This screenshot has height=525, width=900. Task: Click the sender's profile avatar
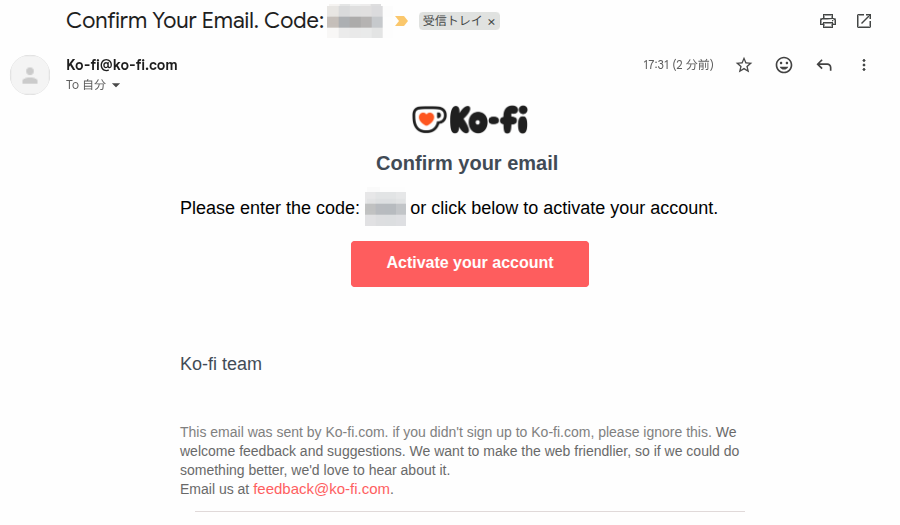click(x=30, y=75)
